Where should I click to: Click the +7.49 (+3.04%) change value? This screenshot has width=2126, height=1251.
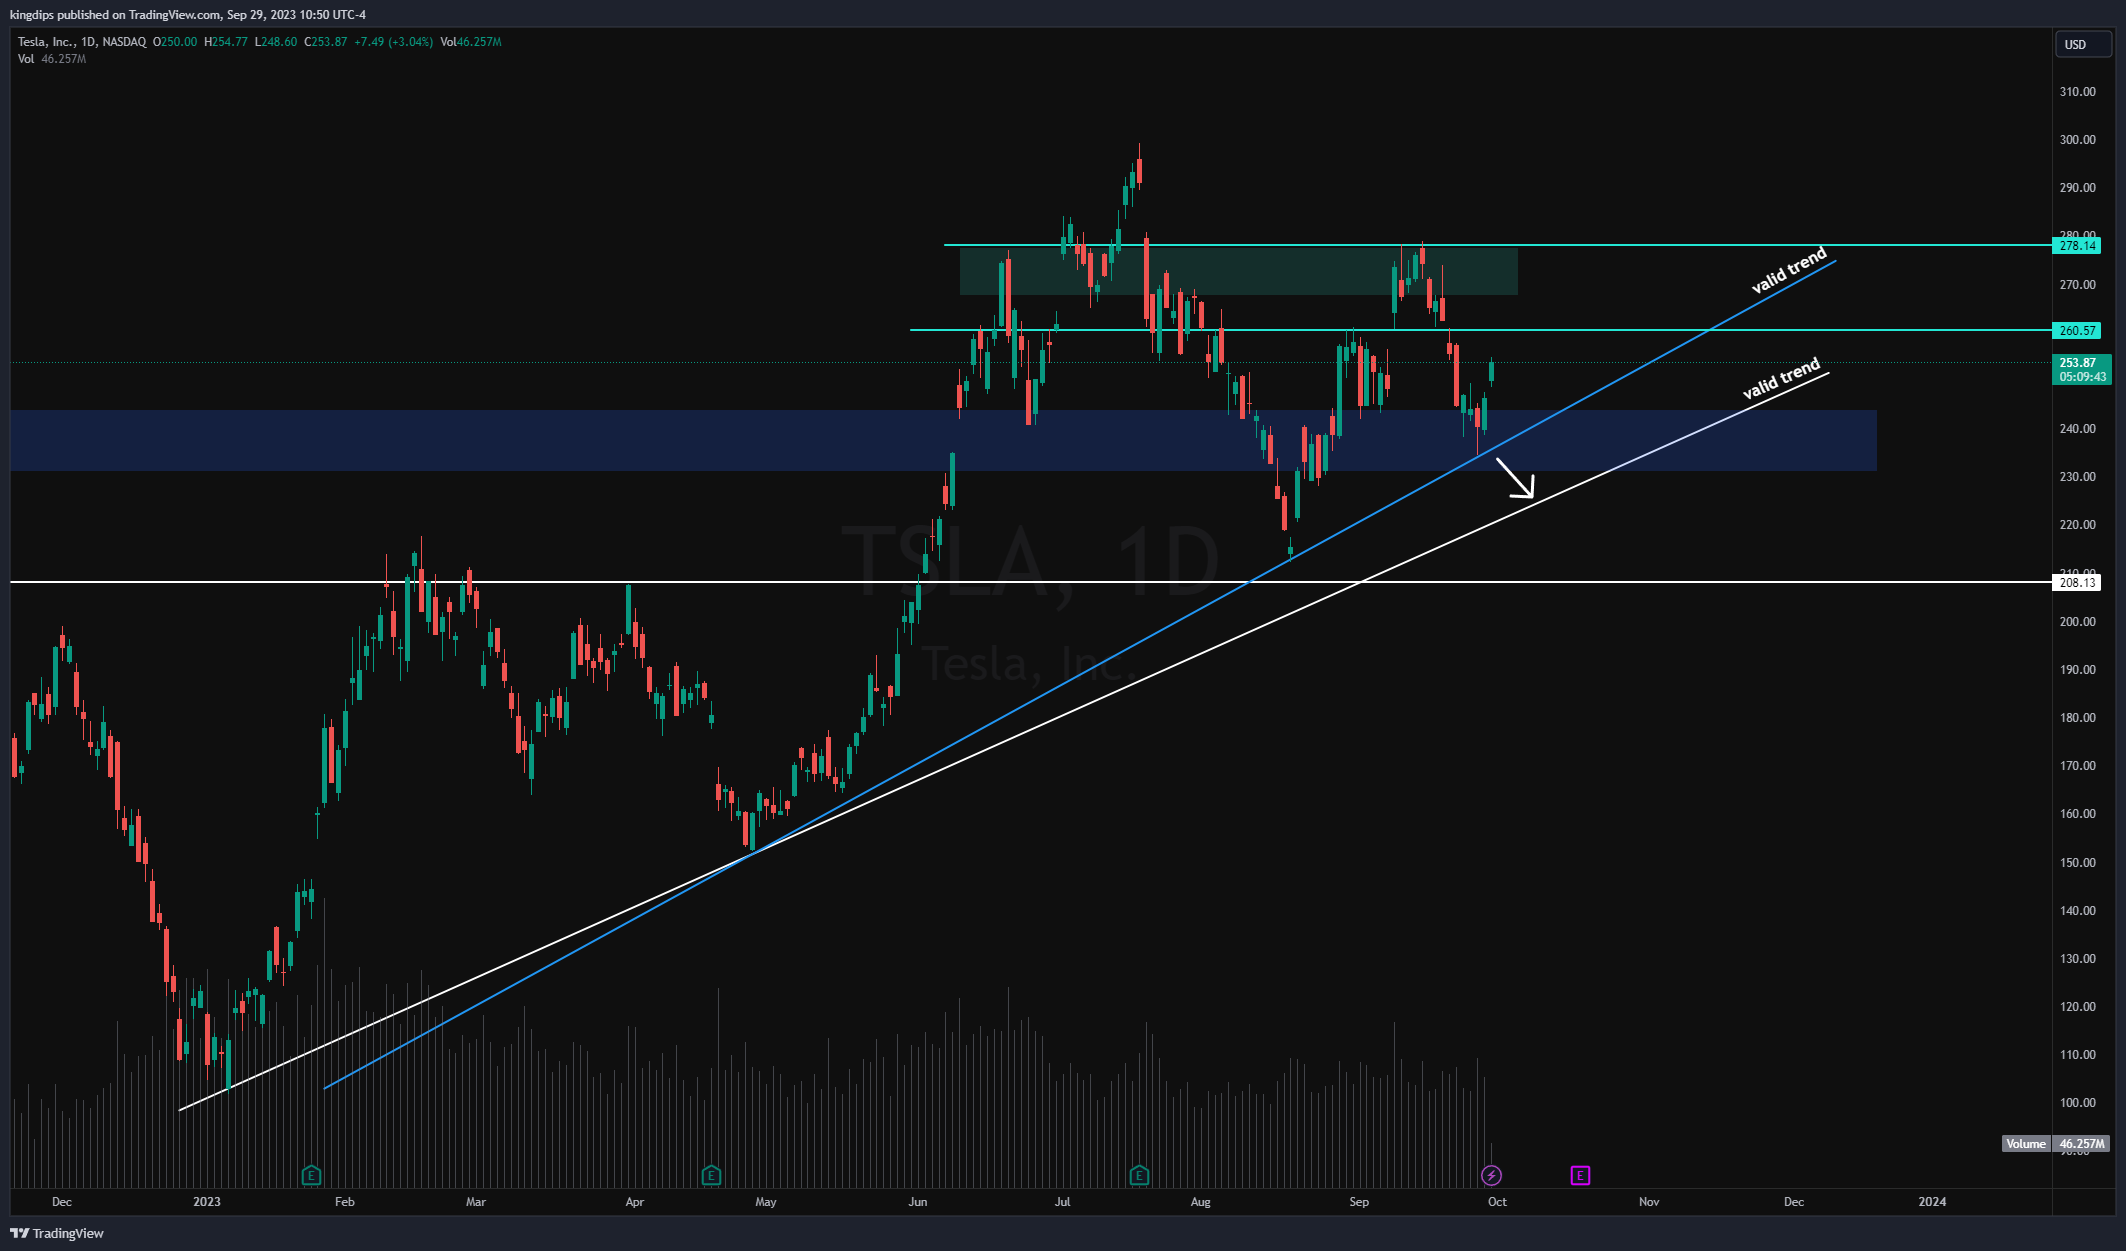click(394, 42)
